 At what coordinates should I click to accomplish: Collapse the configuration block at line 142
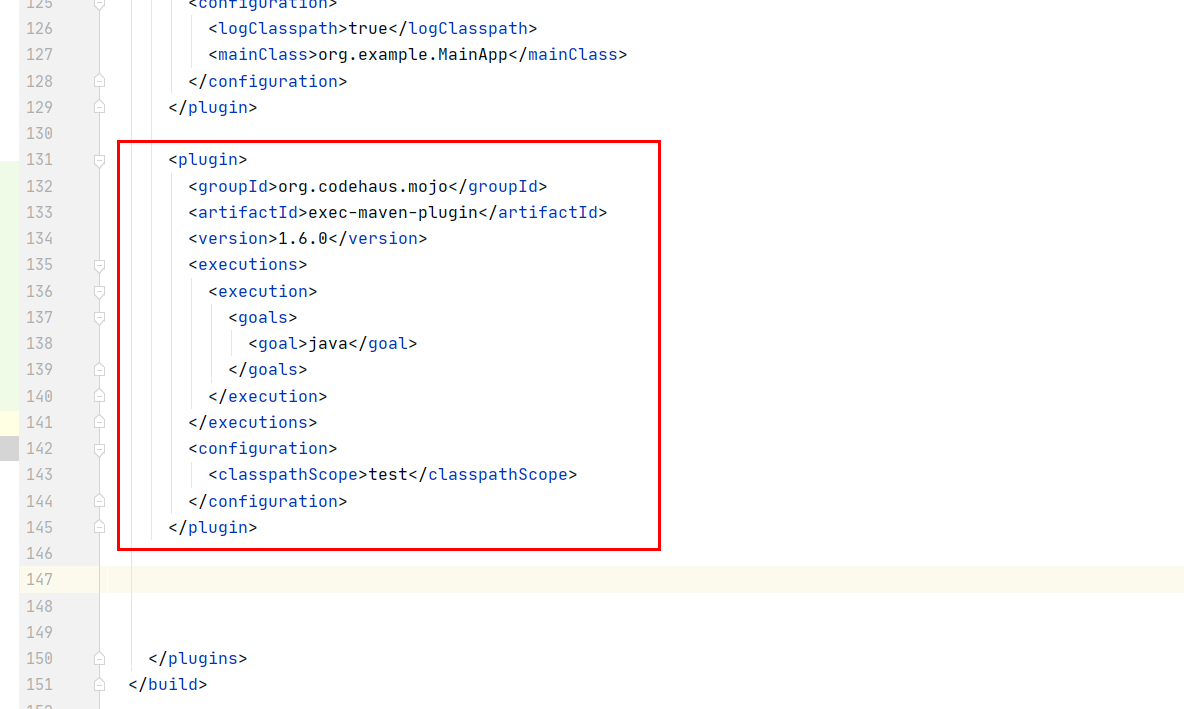[x=98, y=448]
